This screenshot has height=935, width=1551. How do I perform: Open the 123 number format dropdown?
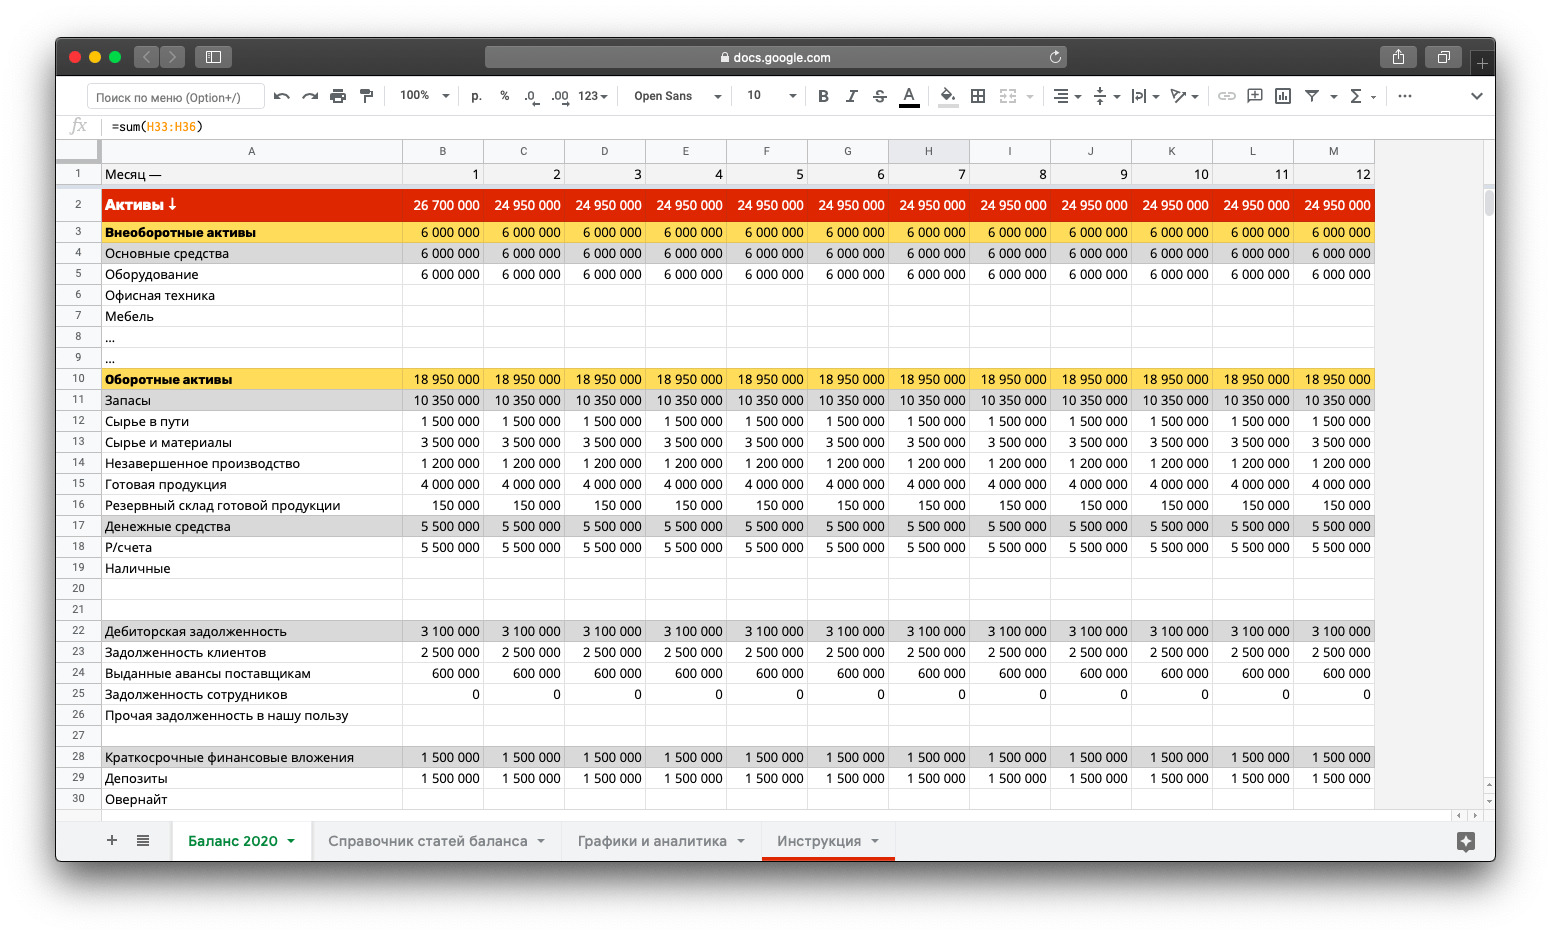tap(593, 96)
